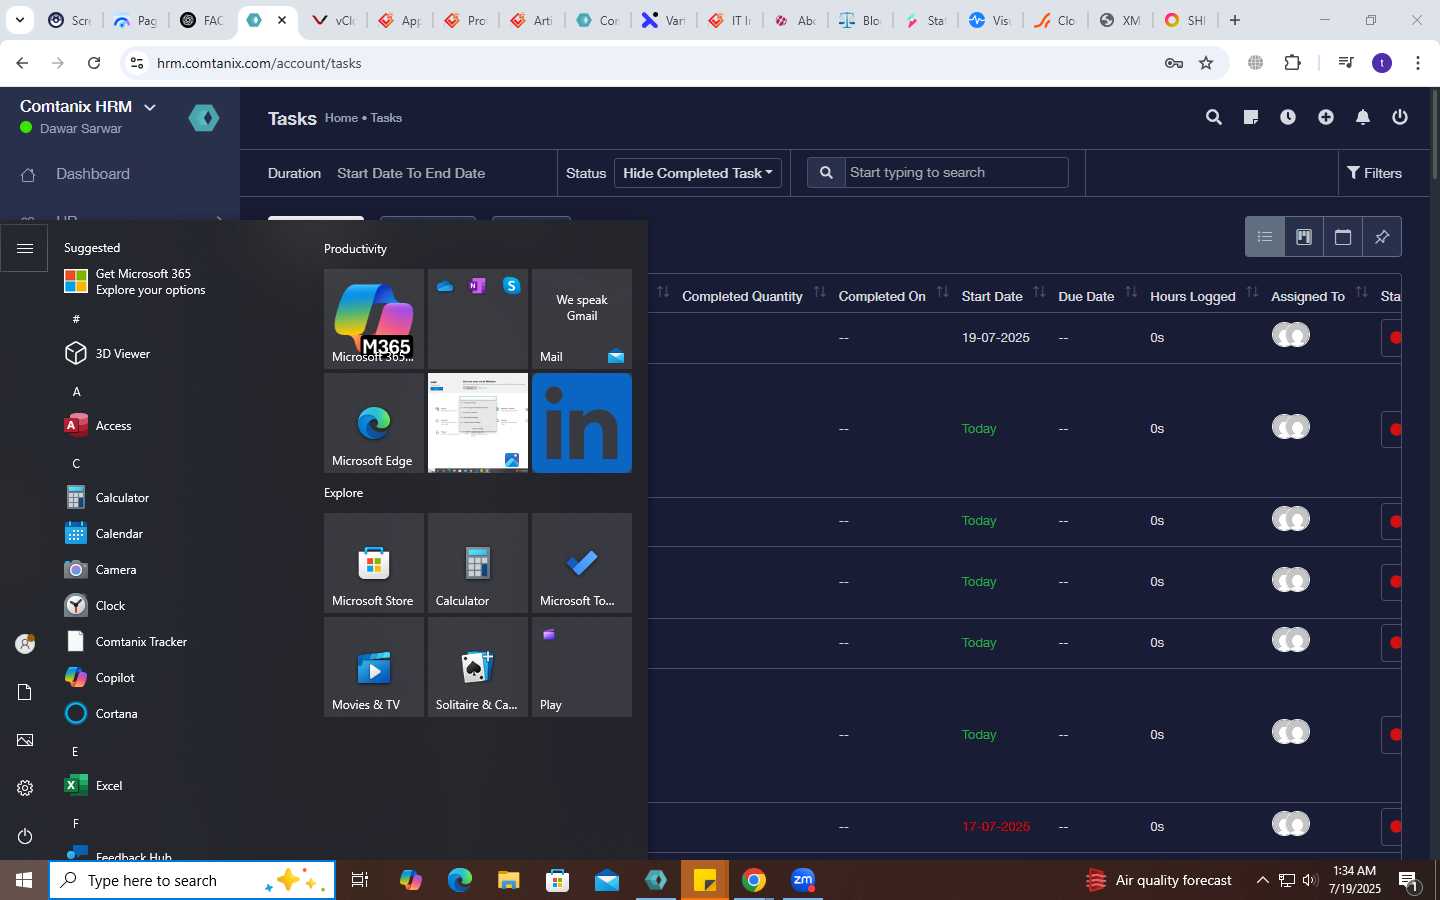The width and height of the screenshot is (1440, 900).
Task: Sort by Completed On column
Action: point(942,293)
